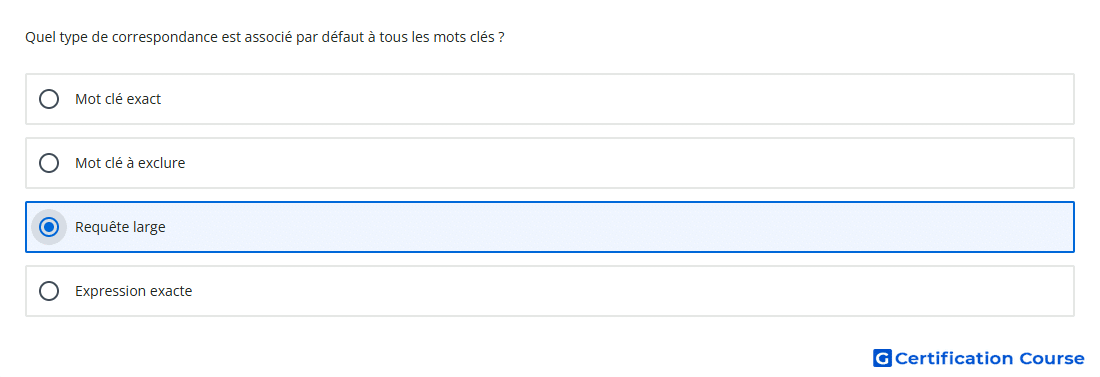
Task: Choose the 'Mot clé à exclure' radio circle
Action: click(49, 163)
